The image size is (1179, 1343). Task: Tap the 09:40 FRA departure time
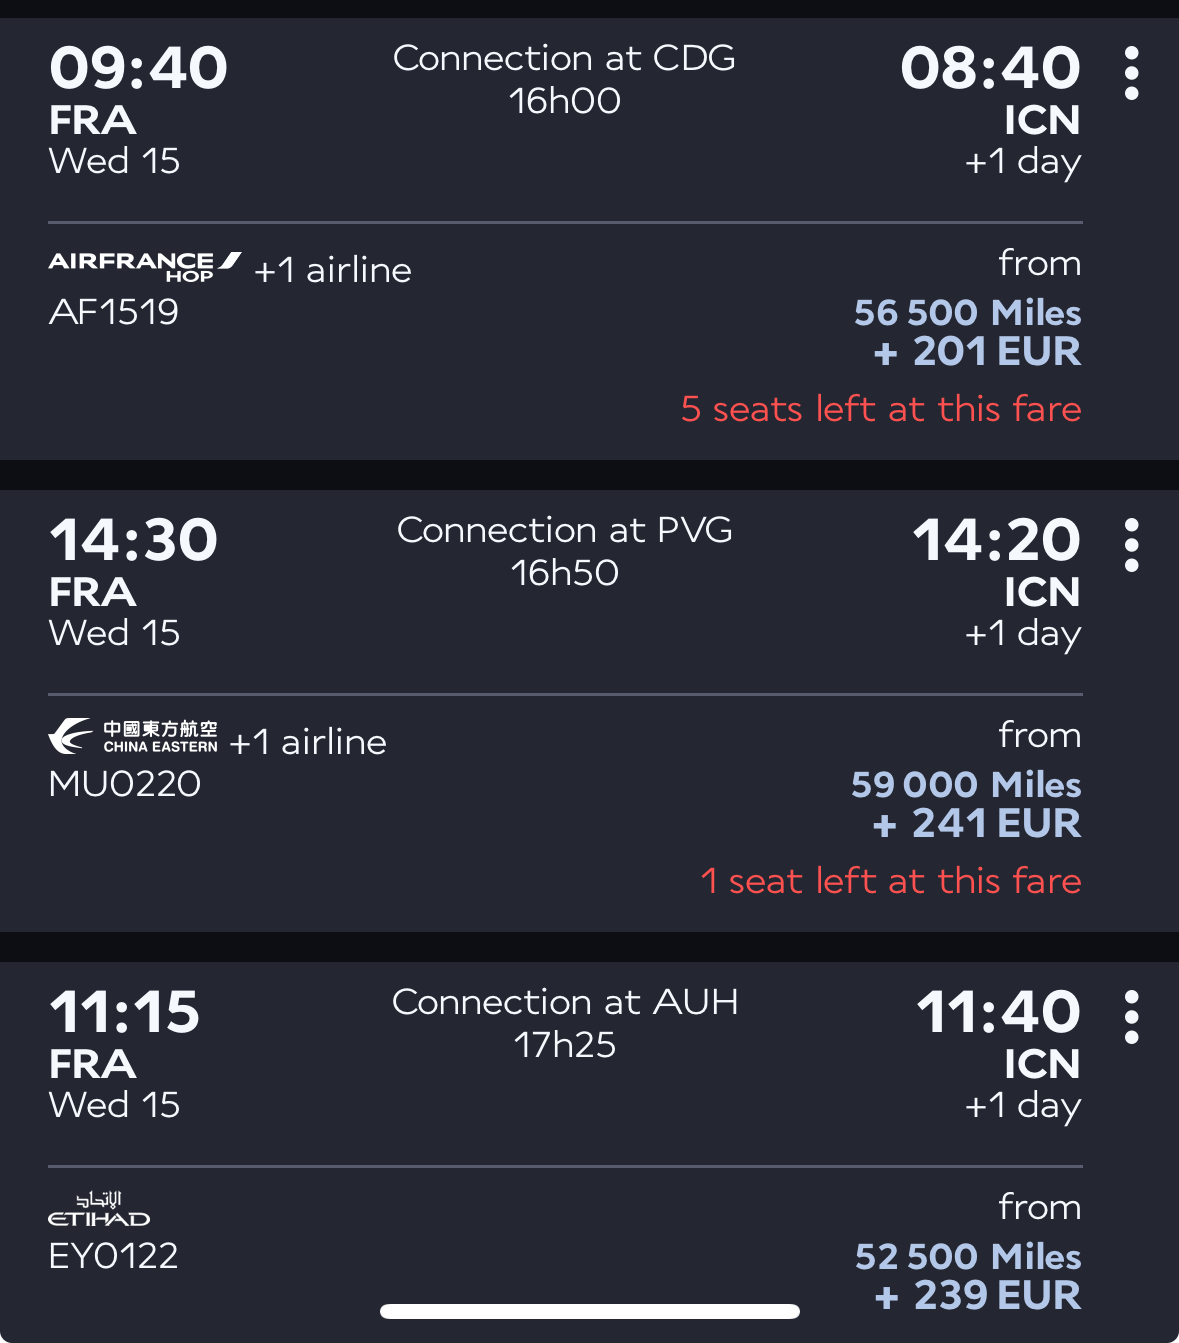pyautogui.click(x=138, y=68)
